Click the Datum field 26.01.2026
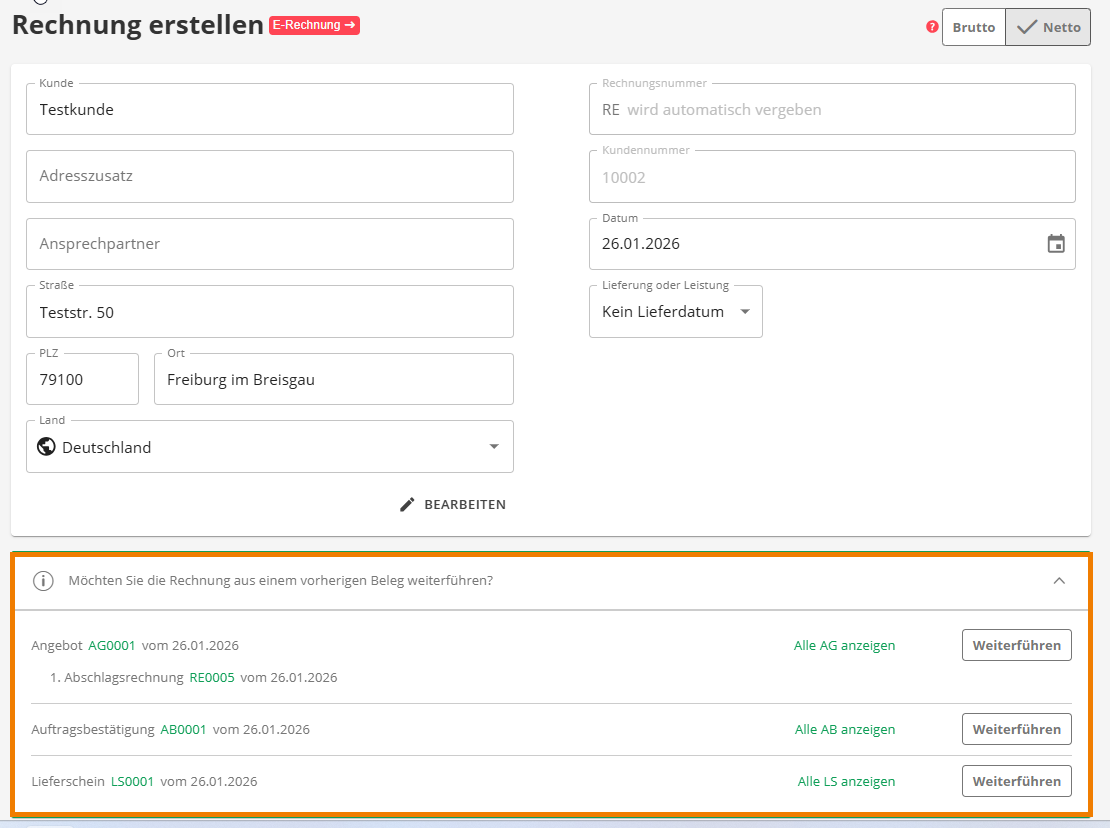1110x828 pixels. tap(832, 244)
